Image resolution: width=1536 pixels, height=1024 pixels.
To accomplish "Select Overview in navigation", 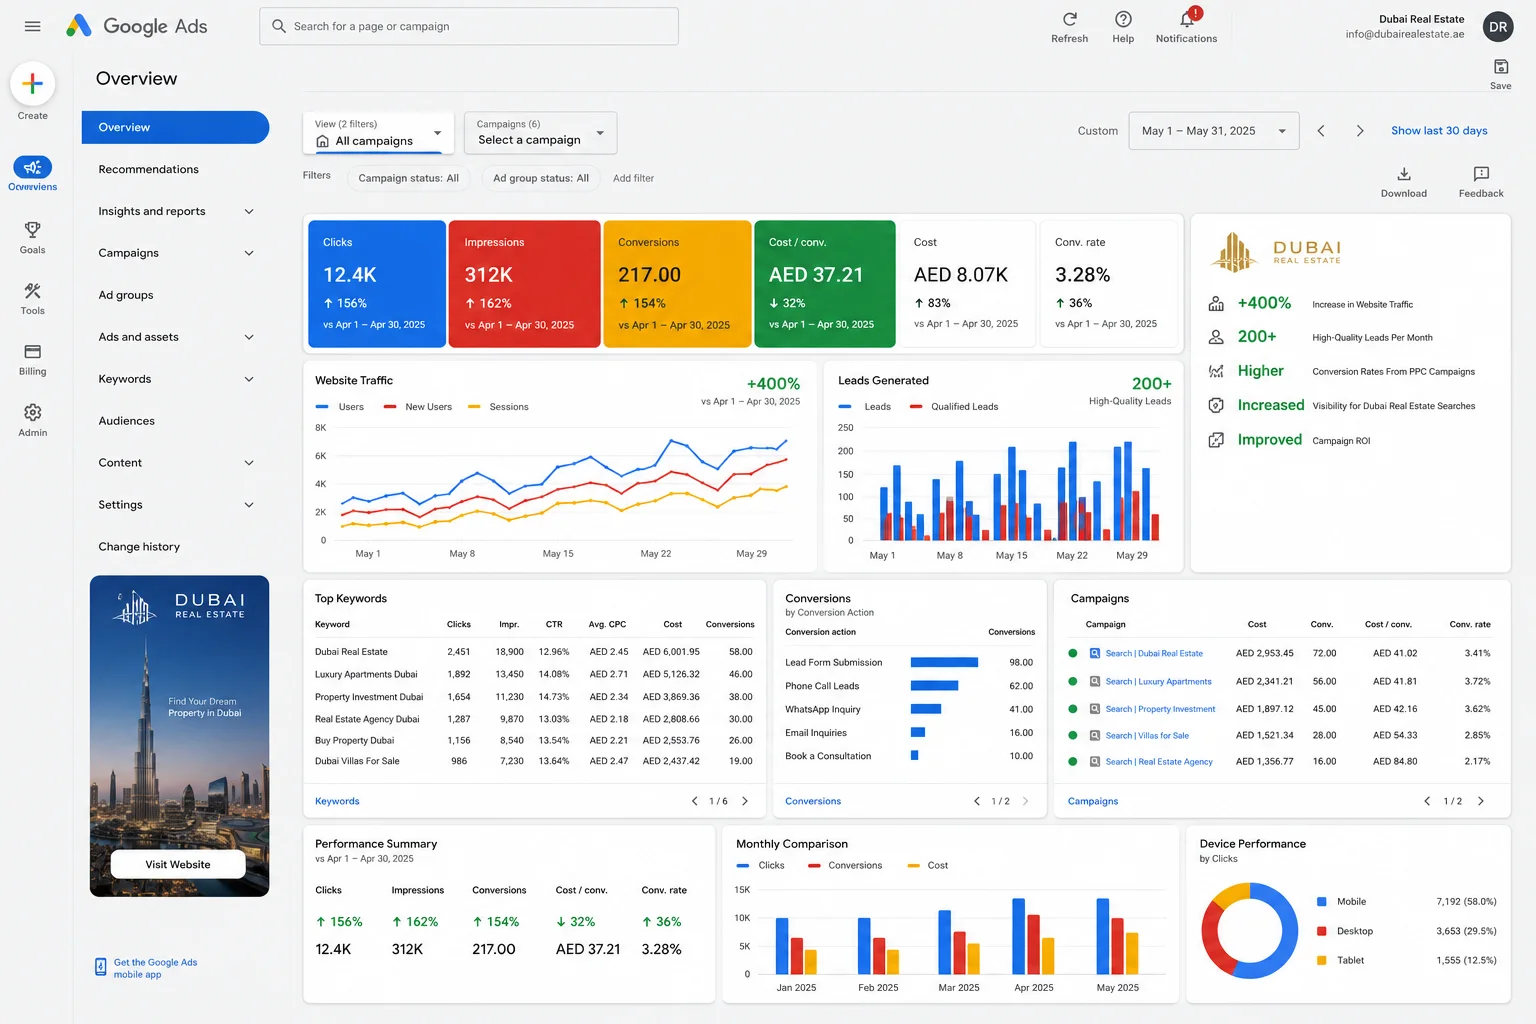I will 176,127.
